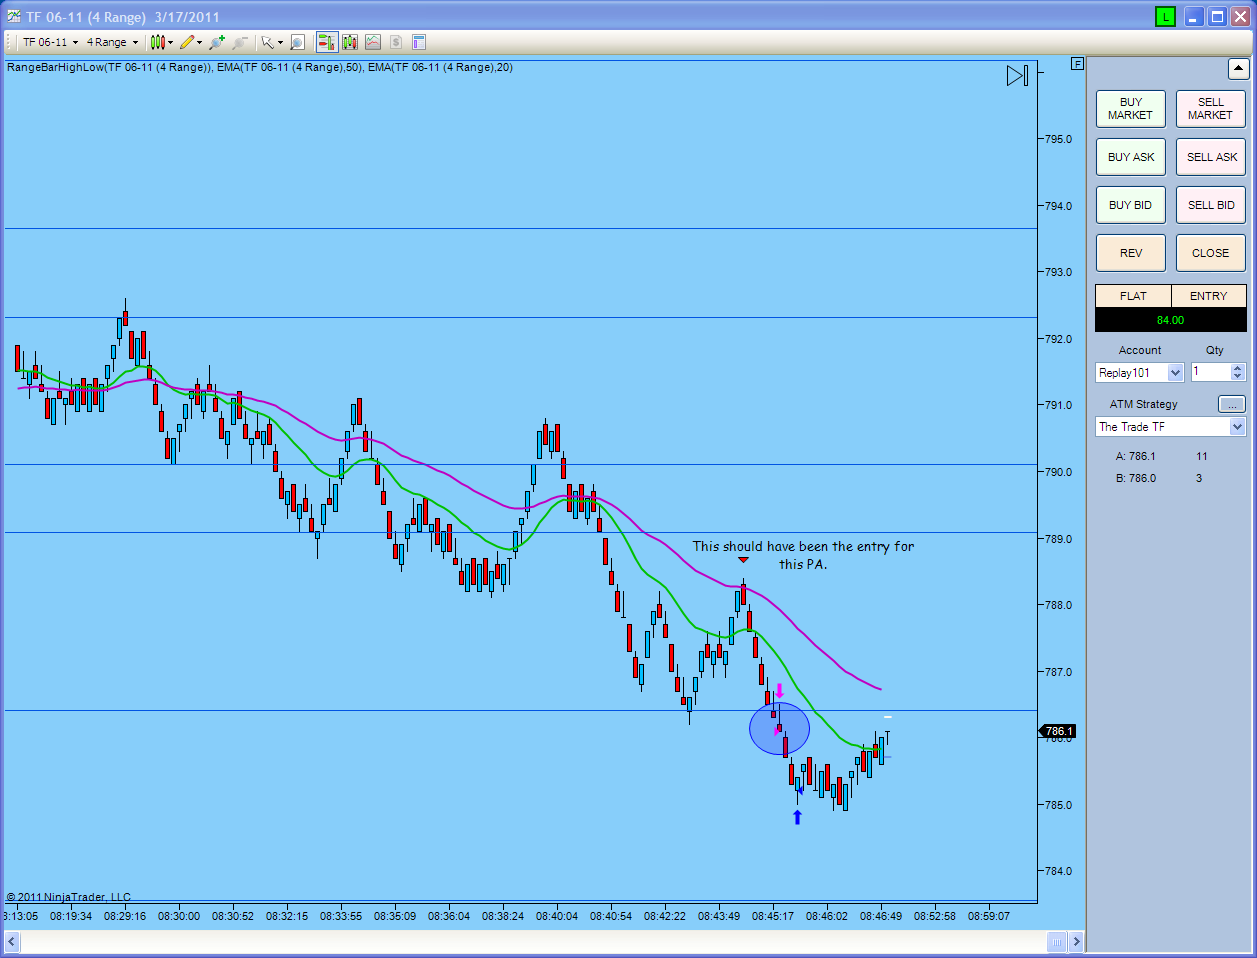Click the 08:45:17 time axis label

pos(773,915)
